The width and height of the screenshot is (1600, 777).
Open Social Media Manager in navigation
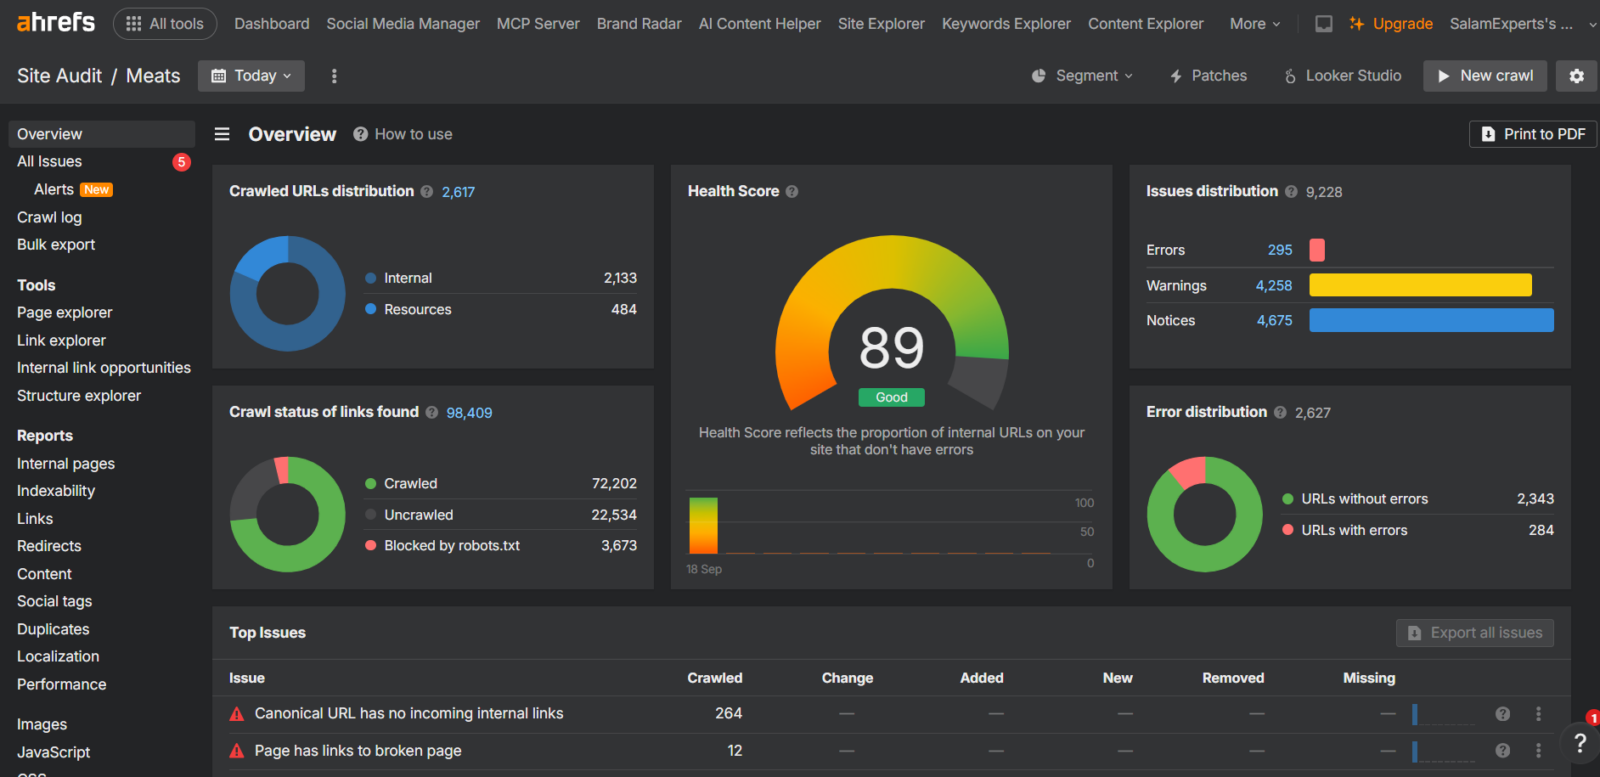pyautogui.click(x=403, y=24)
